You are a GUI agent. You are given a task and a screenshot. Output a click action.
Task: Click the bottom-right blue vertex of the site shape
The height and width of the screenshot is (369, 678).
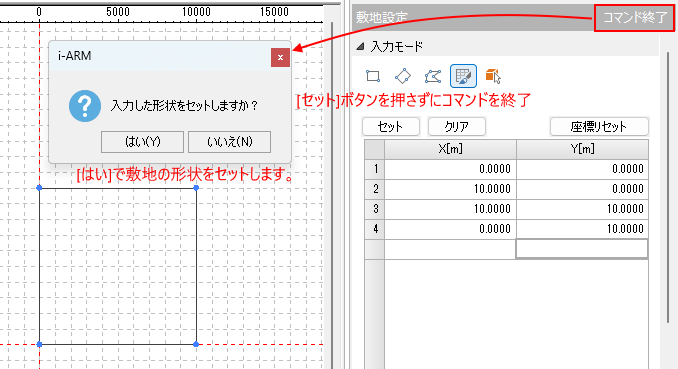pyautogui.click(x=196, y=344)
